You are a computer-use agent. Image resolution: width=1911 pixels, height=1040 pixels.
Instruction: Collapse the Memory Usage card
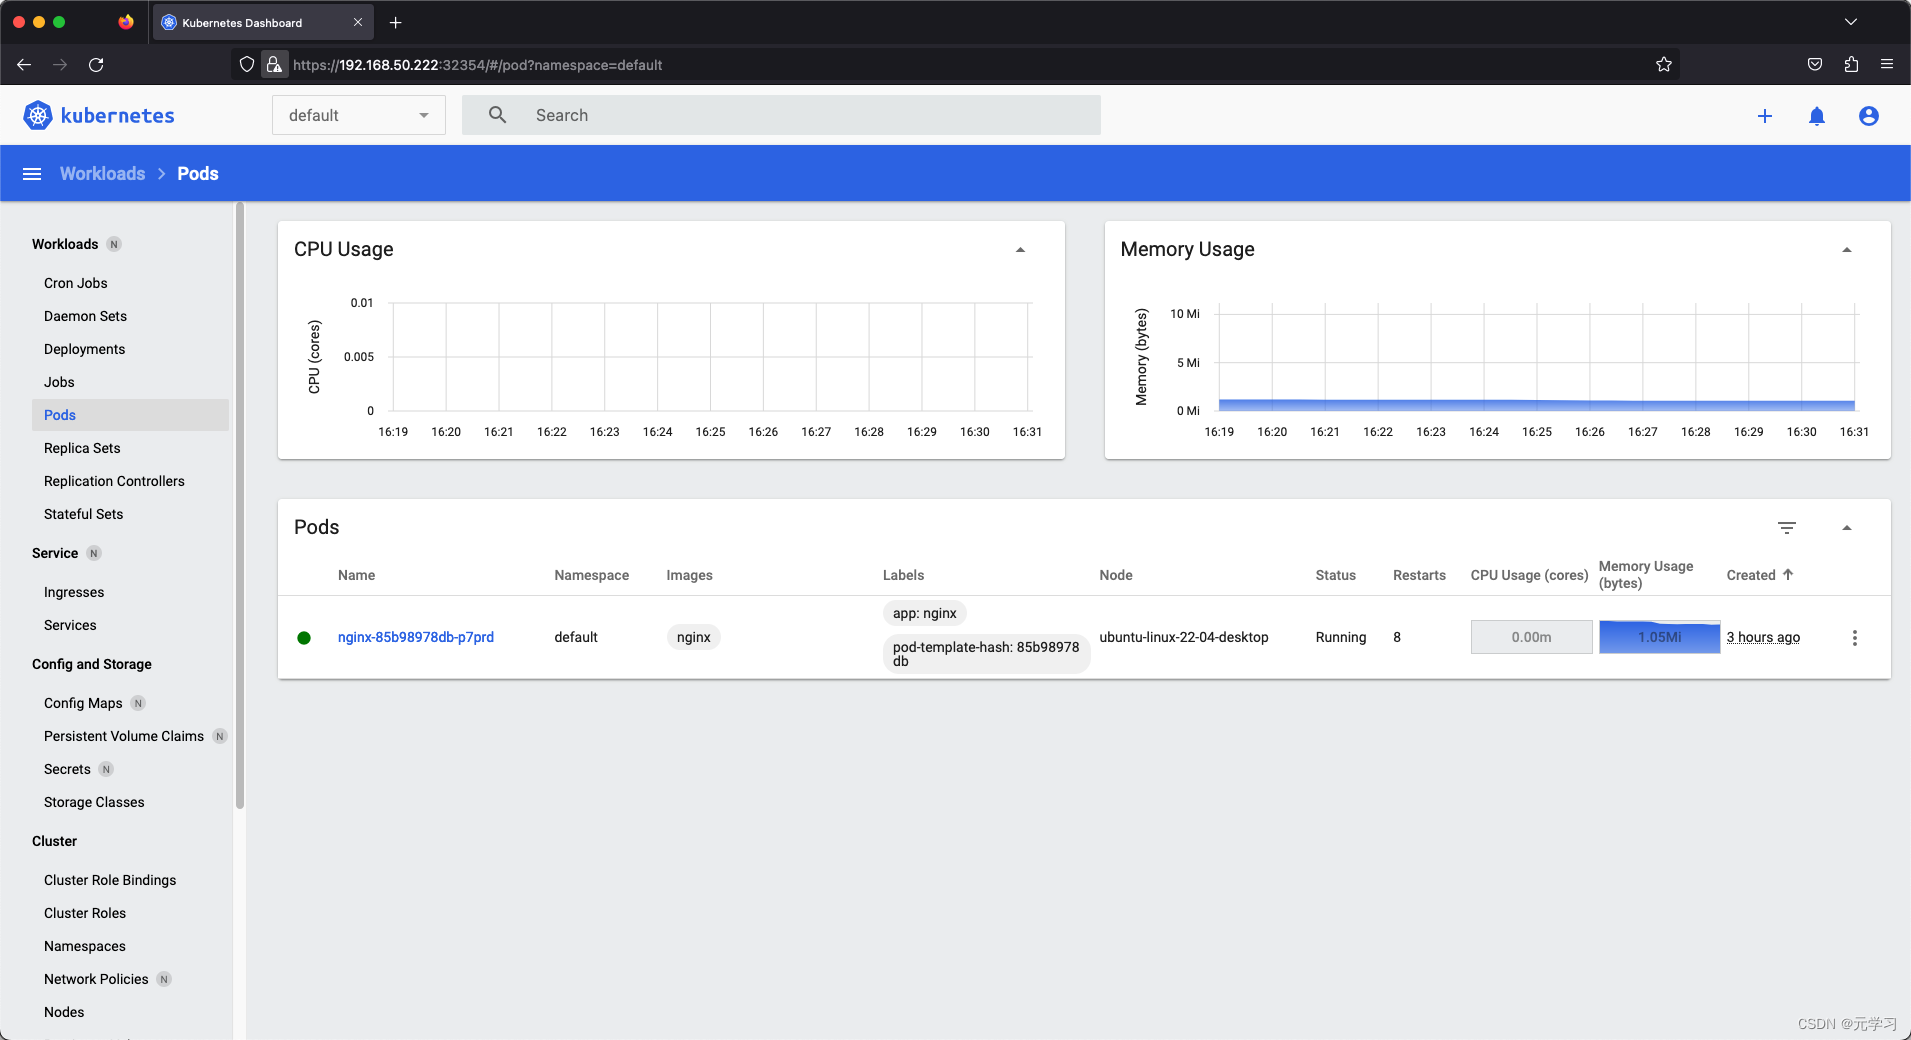pos(1847,250)
